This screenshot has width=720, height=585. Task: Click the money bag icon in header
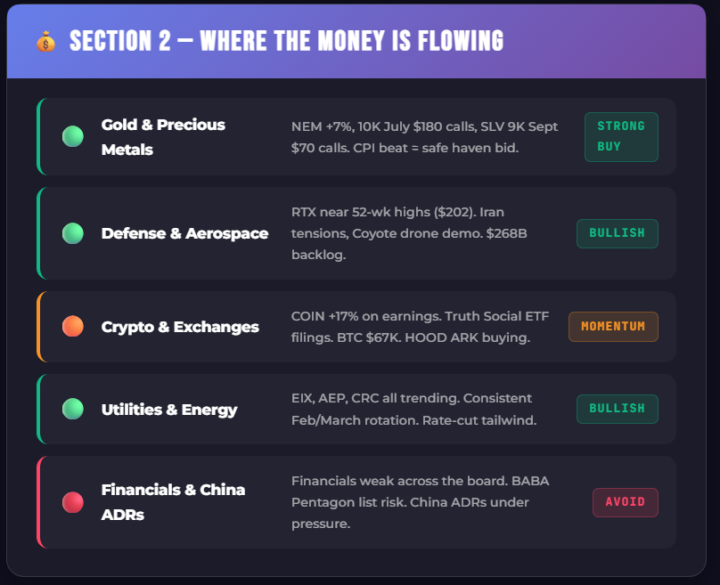coord(46,42)
